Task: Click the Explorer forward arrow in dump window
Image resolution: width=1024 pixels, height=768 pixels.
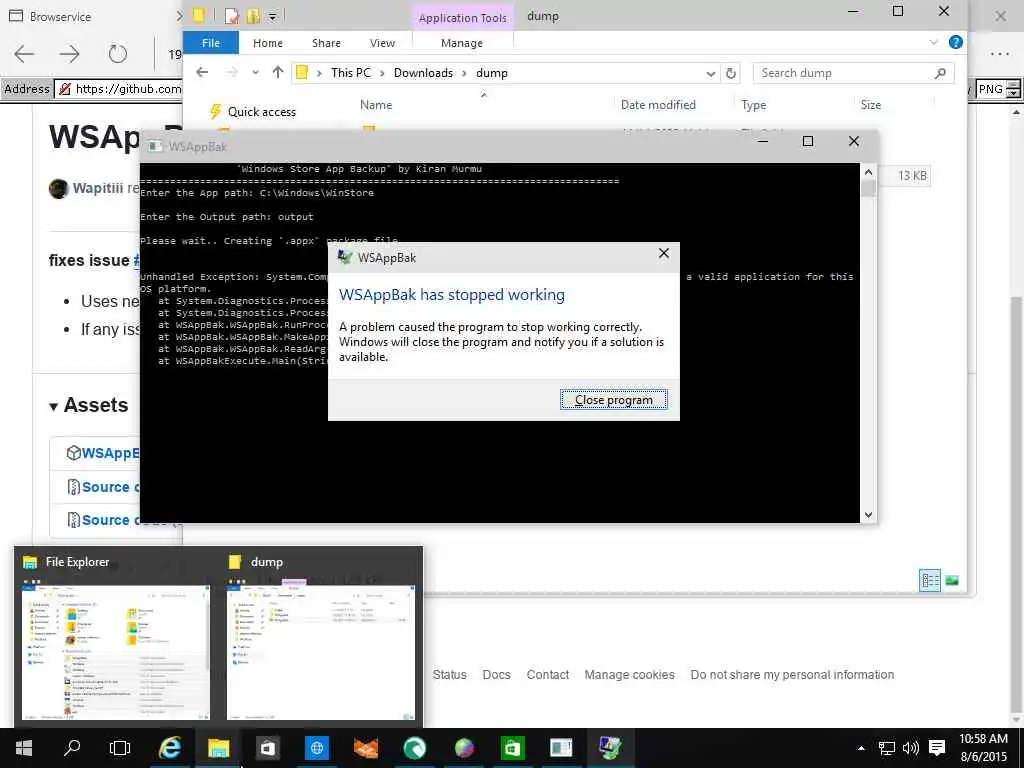Action: (231, 72)
